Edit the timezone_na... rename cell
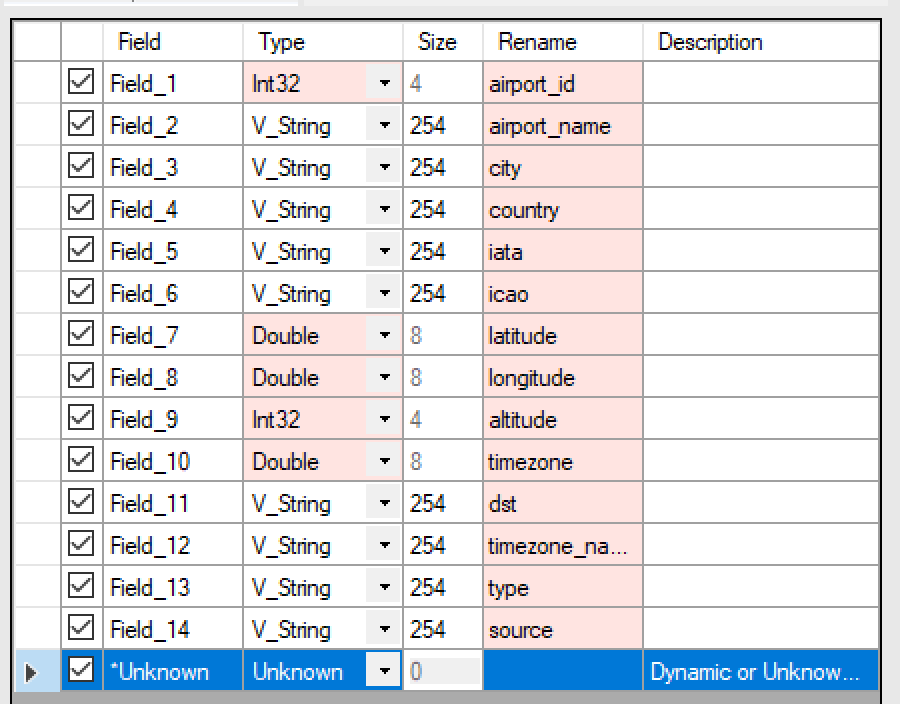900x704 pixels. (563, 545)
